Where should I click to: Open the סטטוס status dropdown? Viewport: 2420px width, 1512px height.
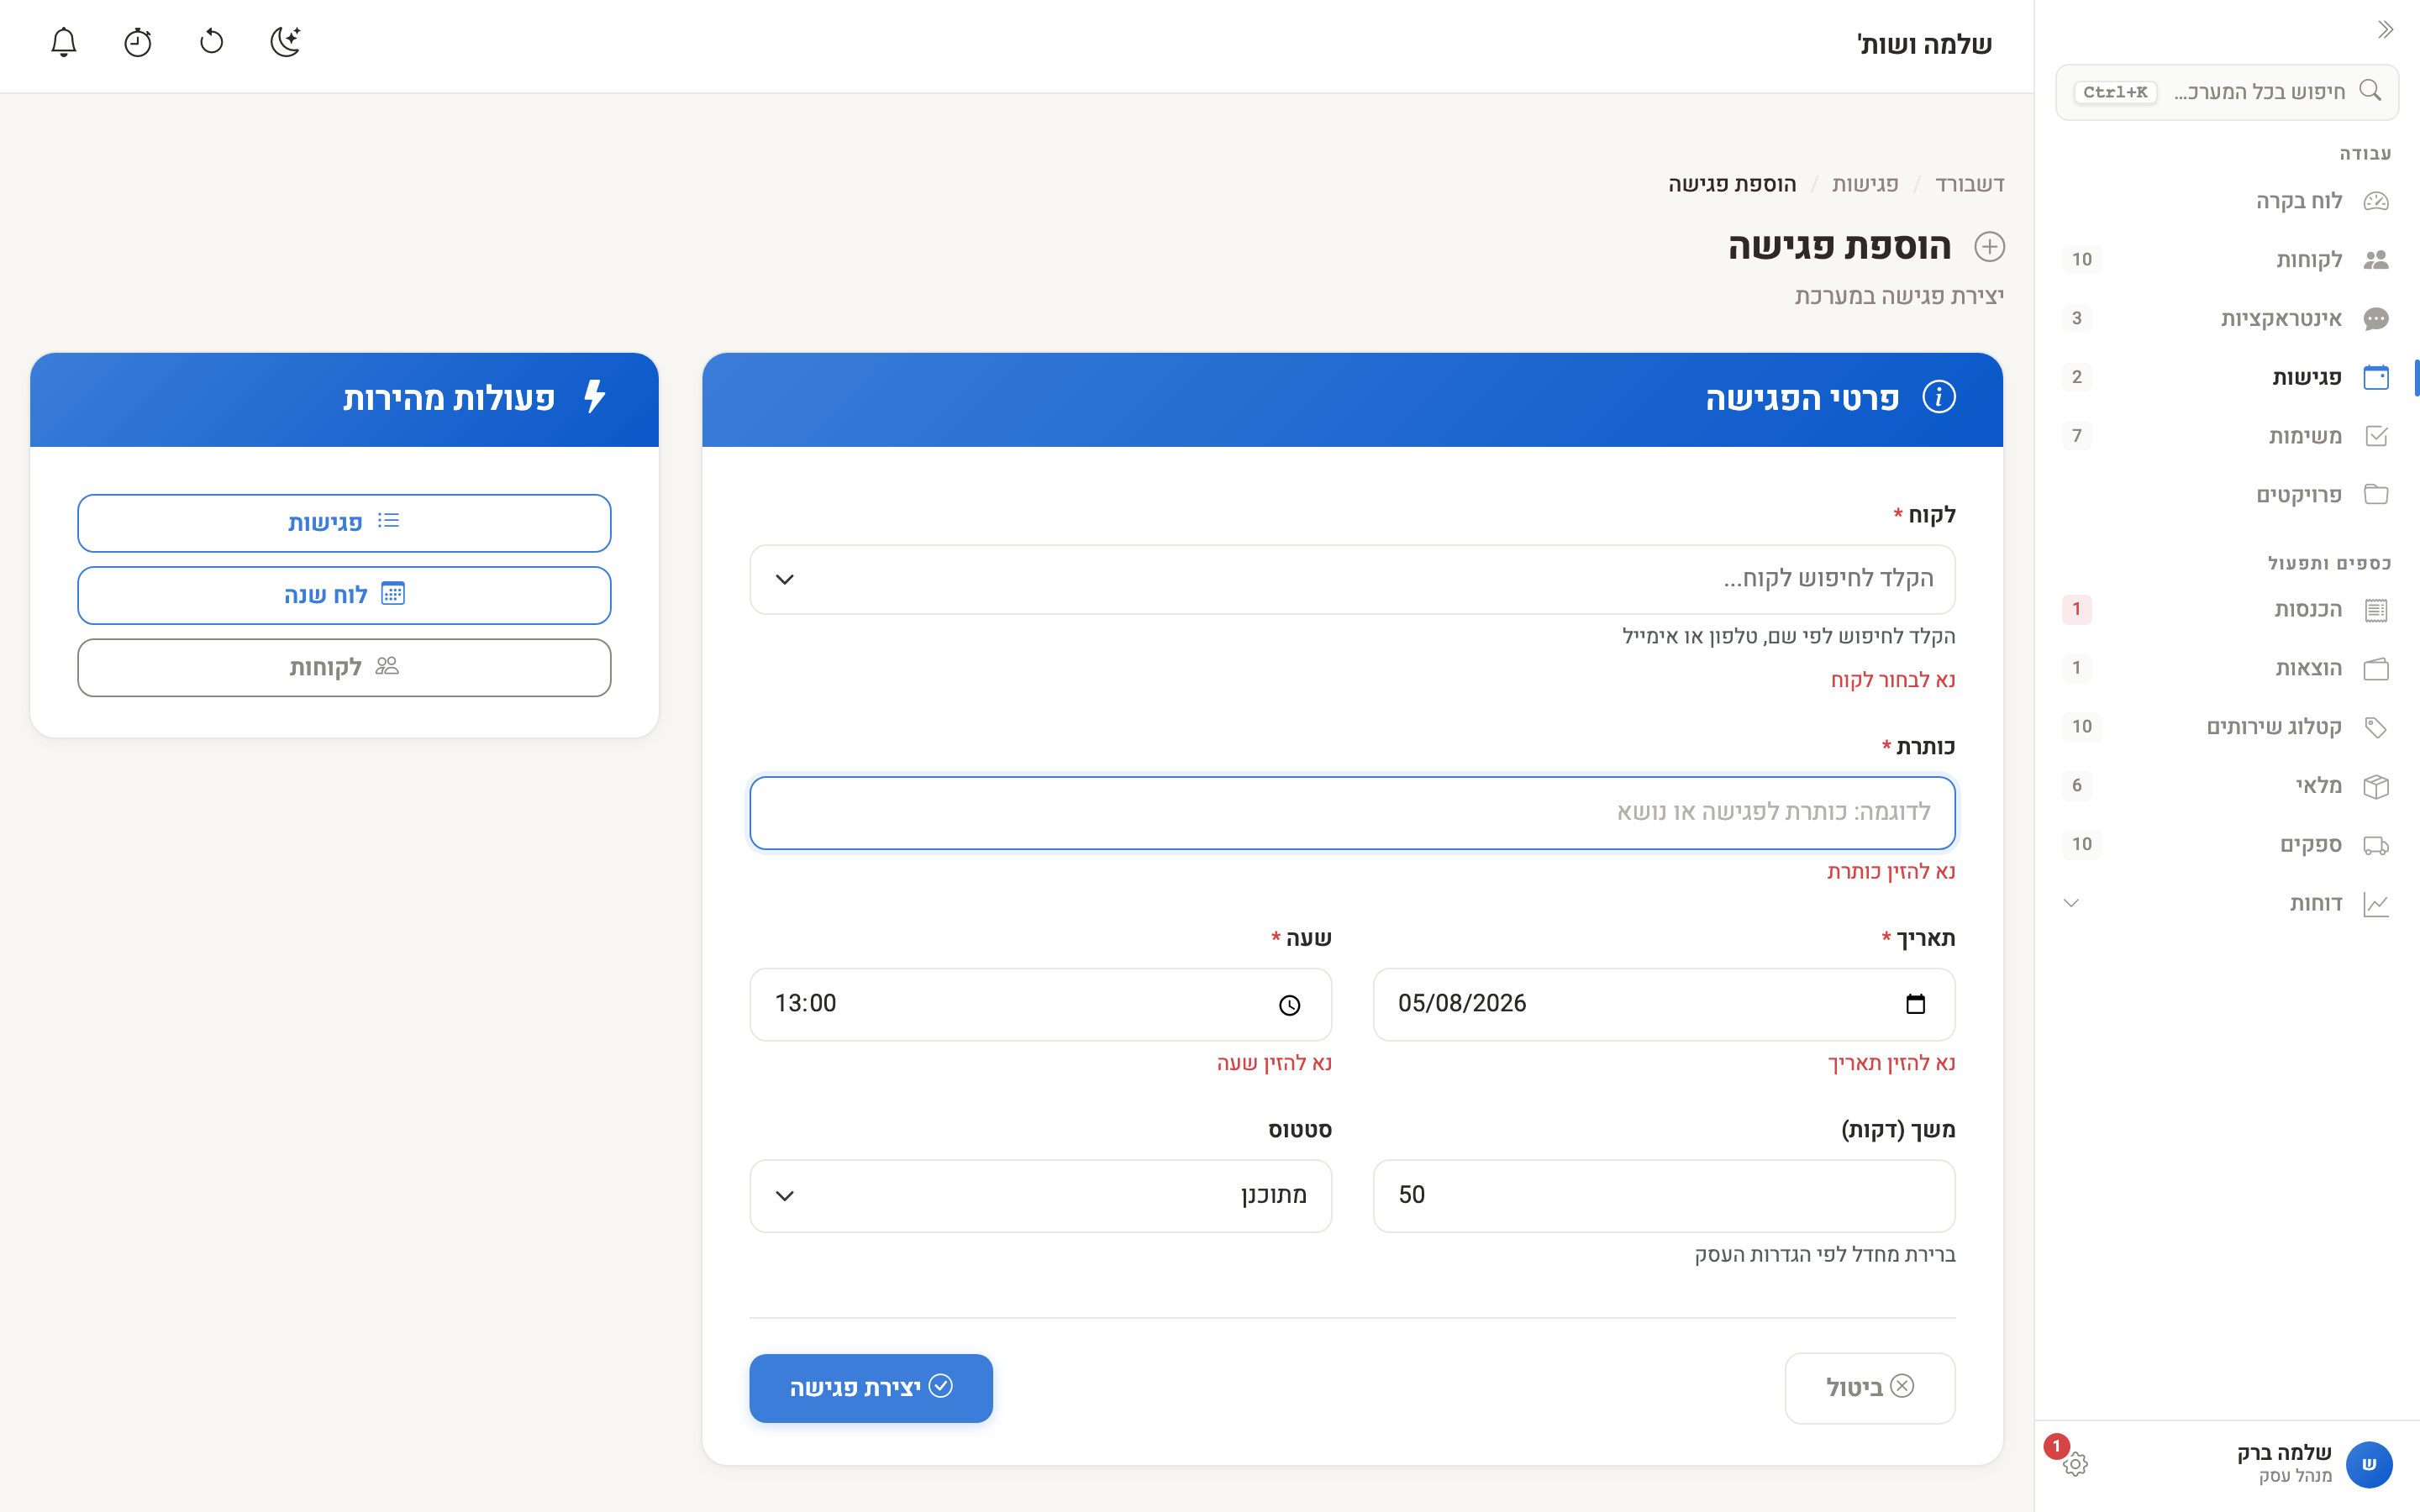(1040, 1196)
